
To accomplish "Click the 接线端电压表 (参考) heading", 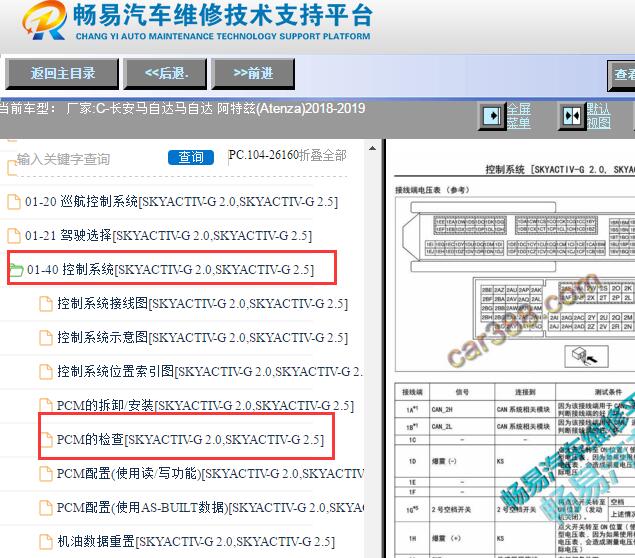I will (432, 190).
